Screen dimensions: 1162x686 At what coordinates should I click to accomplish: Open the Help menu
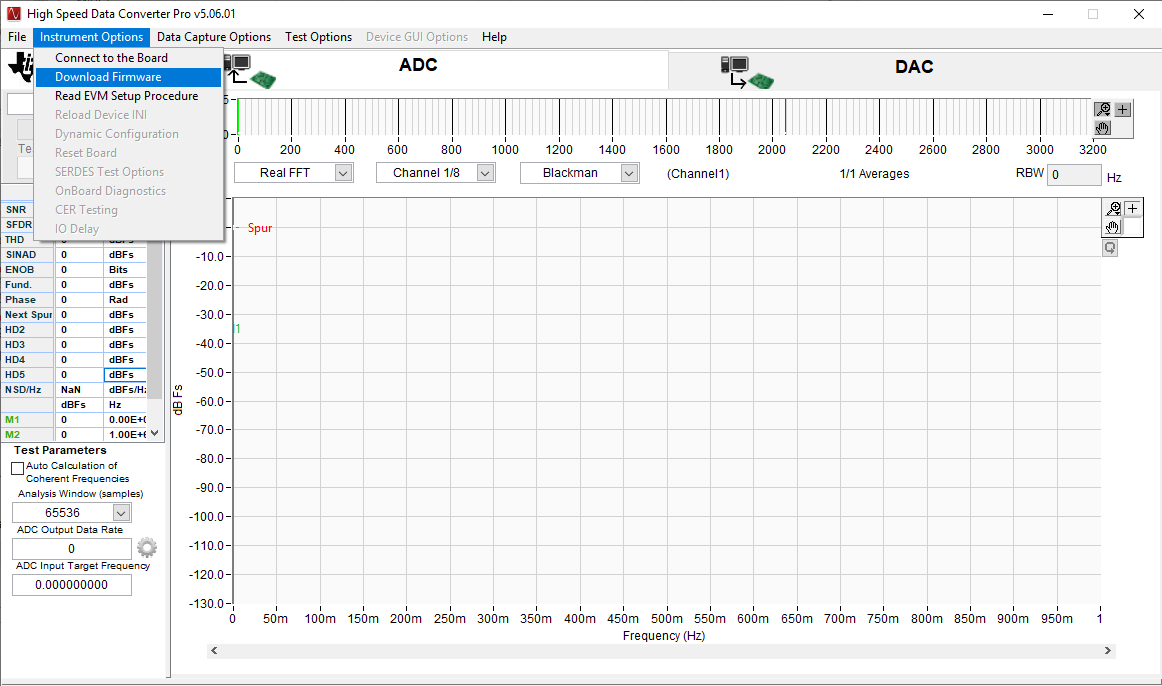[494, 37]
